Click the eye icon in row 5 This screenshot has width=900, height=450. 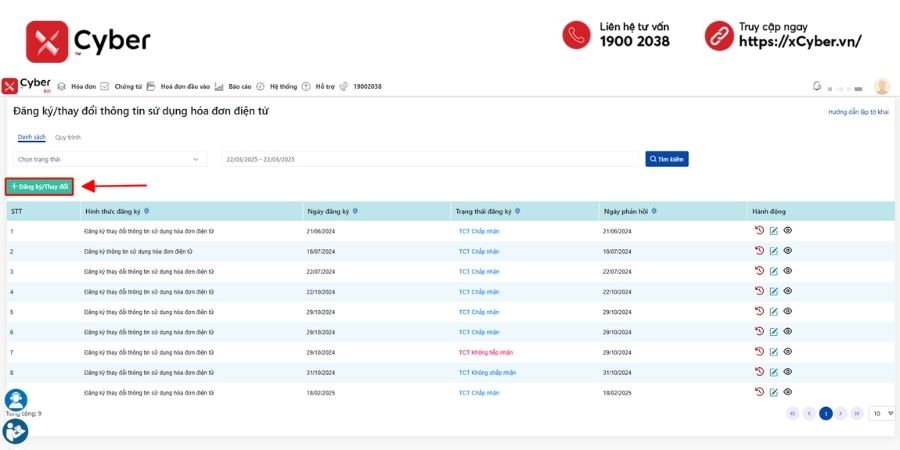[x=788, y=312]
